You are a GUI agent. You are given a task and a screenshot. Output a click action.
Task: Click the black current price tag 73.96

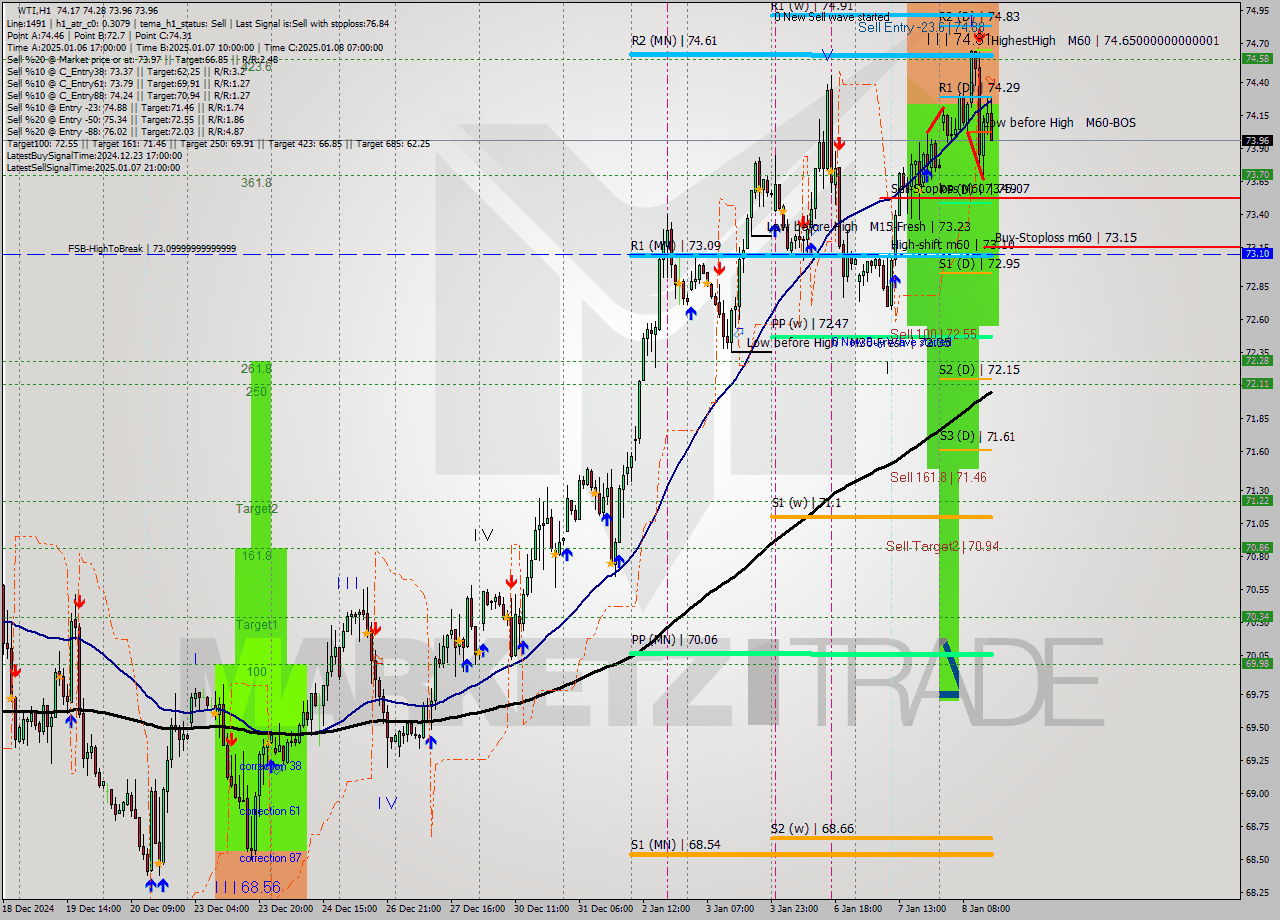pos(1257,141)
